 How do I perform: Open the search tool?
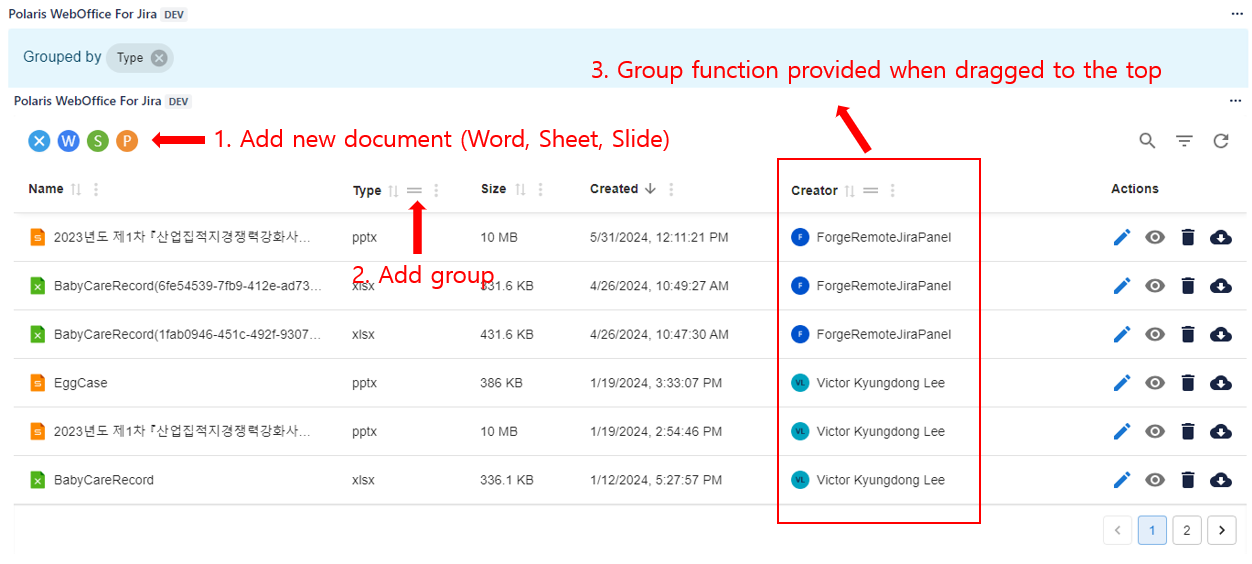pos(1148,141)
